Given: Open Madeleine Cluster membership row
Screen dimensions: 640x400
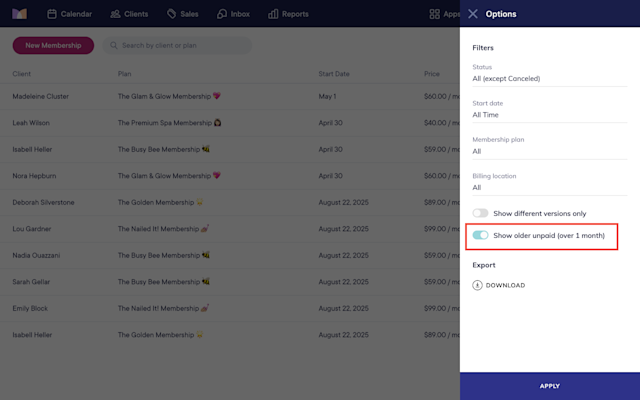Looking at the screenshot, I should 230,96.
